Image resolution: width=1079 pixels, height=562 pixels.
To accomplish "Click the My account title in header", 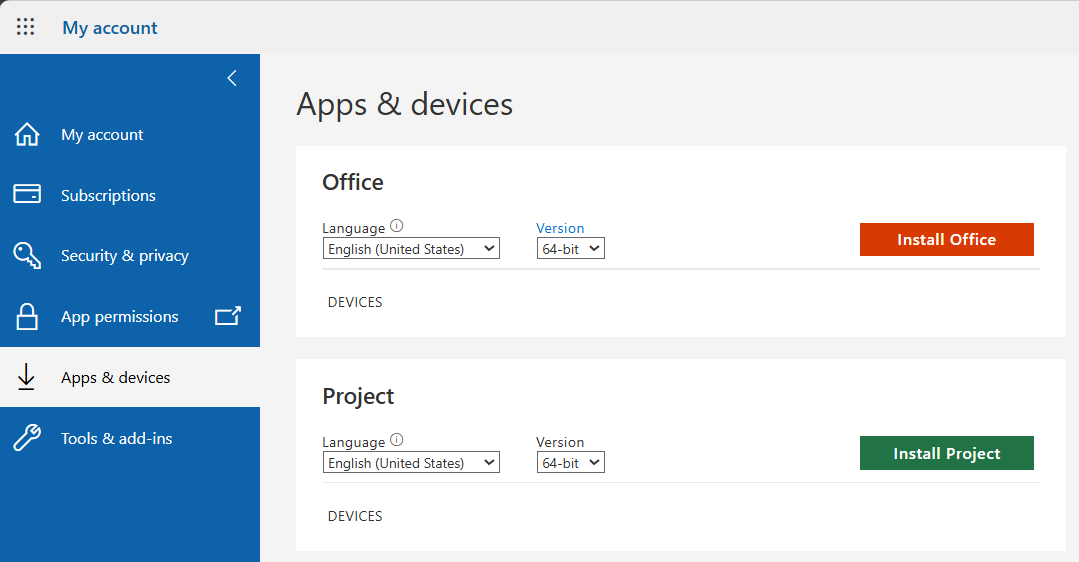I will coord(110,28).
